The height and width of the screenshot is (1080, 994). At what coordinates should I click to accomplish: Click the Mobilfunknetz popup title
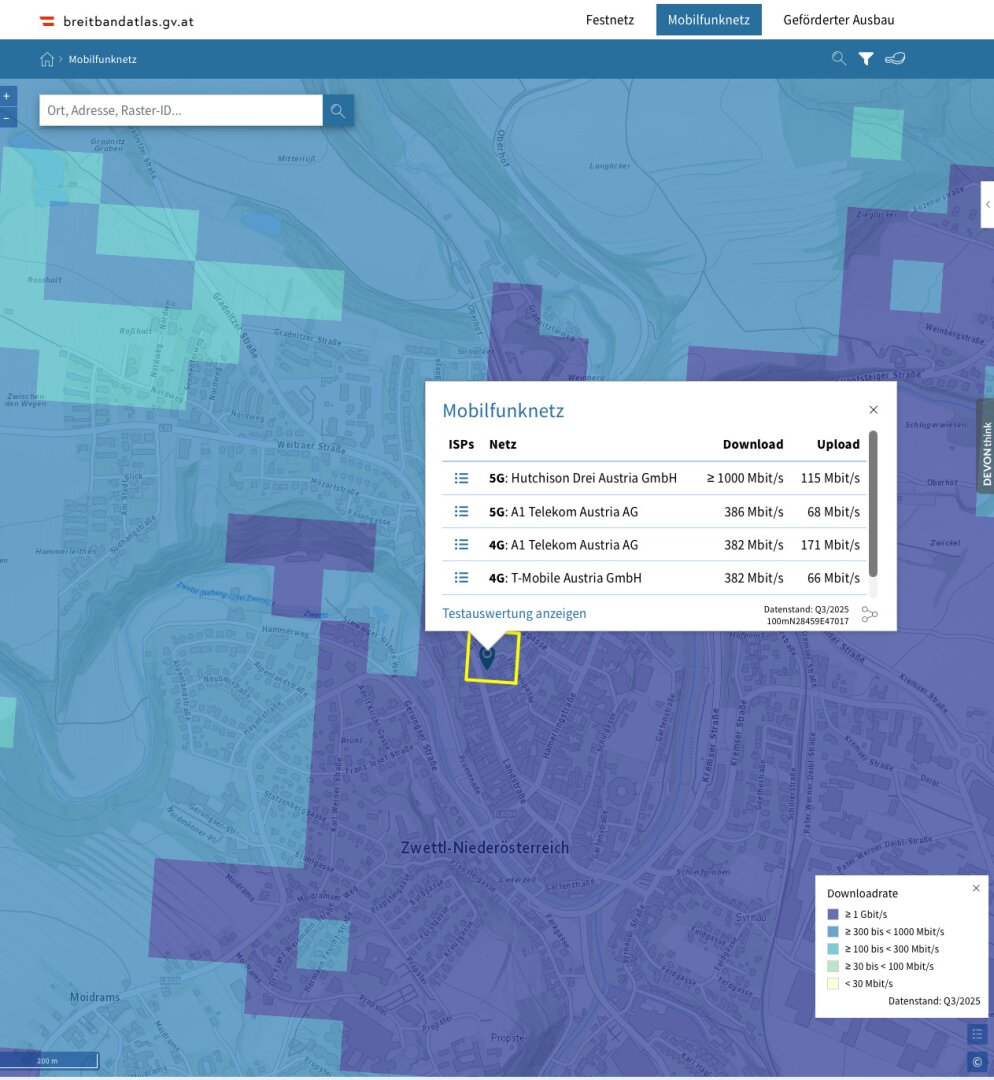pos(503,411)
